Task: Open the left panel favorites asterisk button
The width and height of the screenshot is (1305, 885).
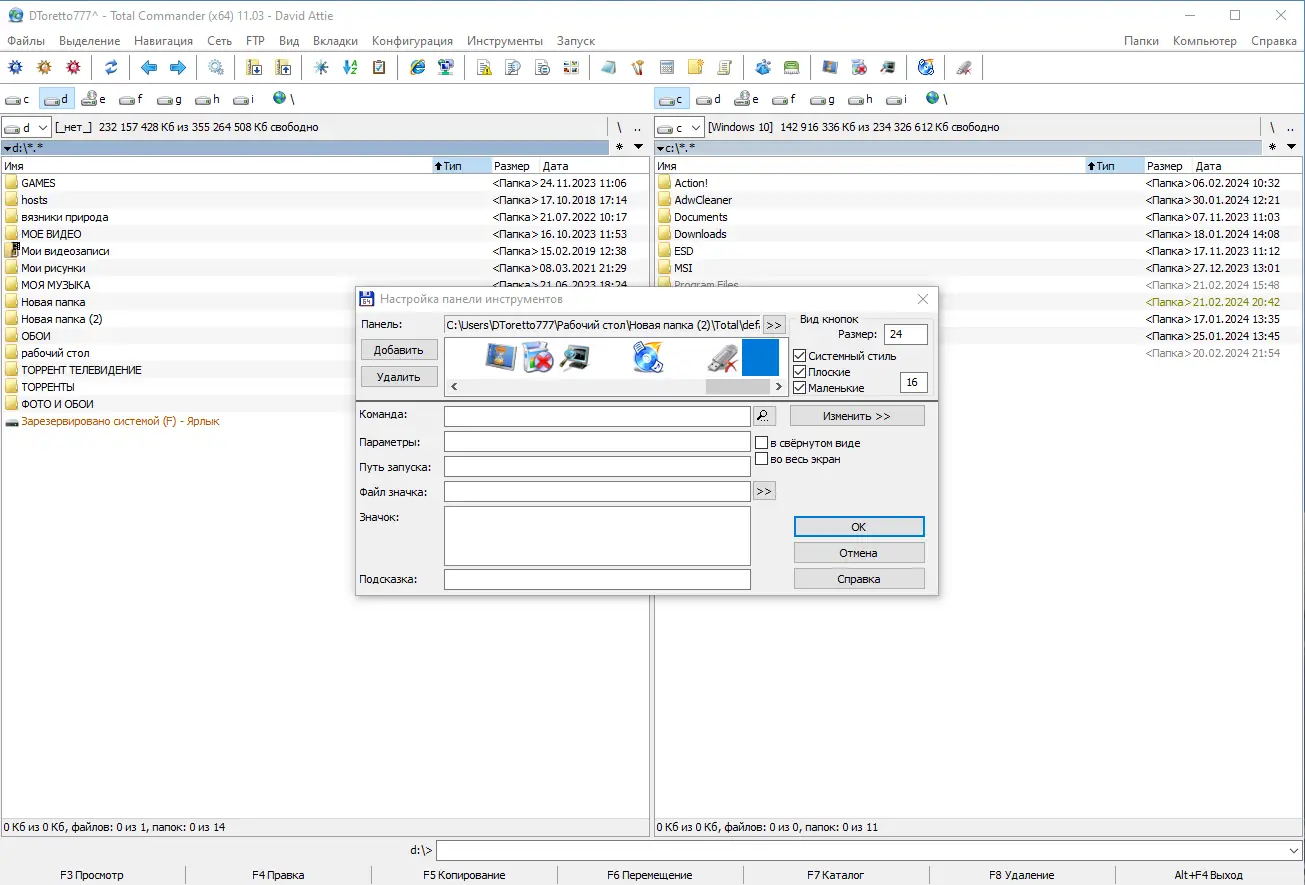Action: pos(619,147)
